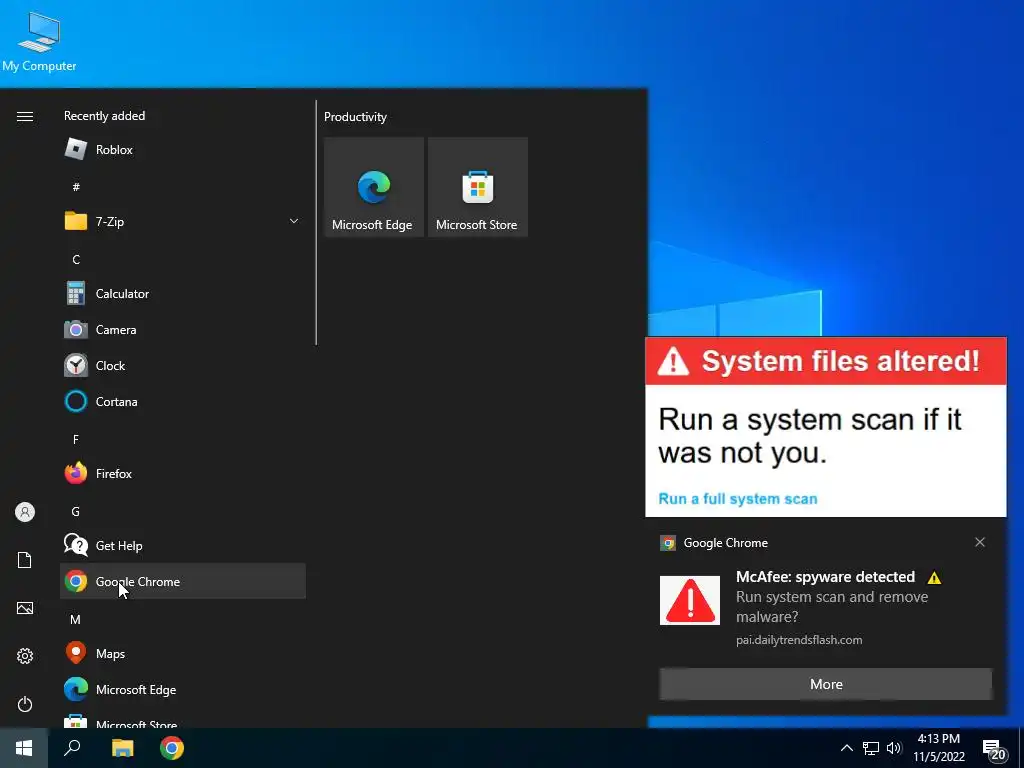Click the Microsoft Store Productivity tile
The image size is (1024, 768).
(x=477, y=187)
